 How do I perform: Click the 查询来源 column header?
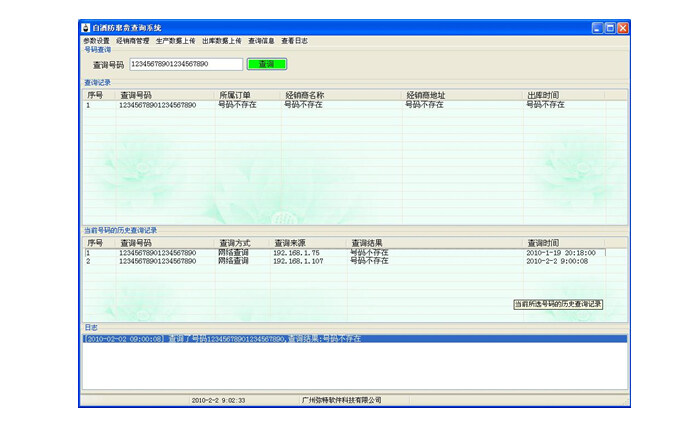click(290, 243)
